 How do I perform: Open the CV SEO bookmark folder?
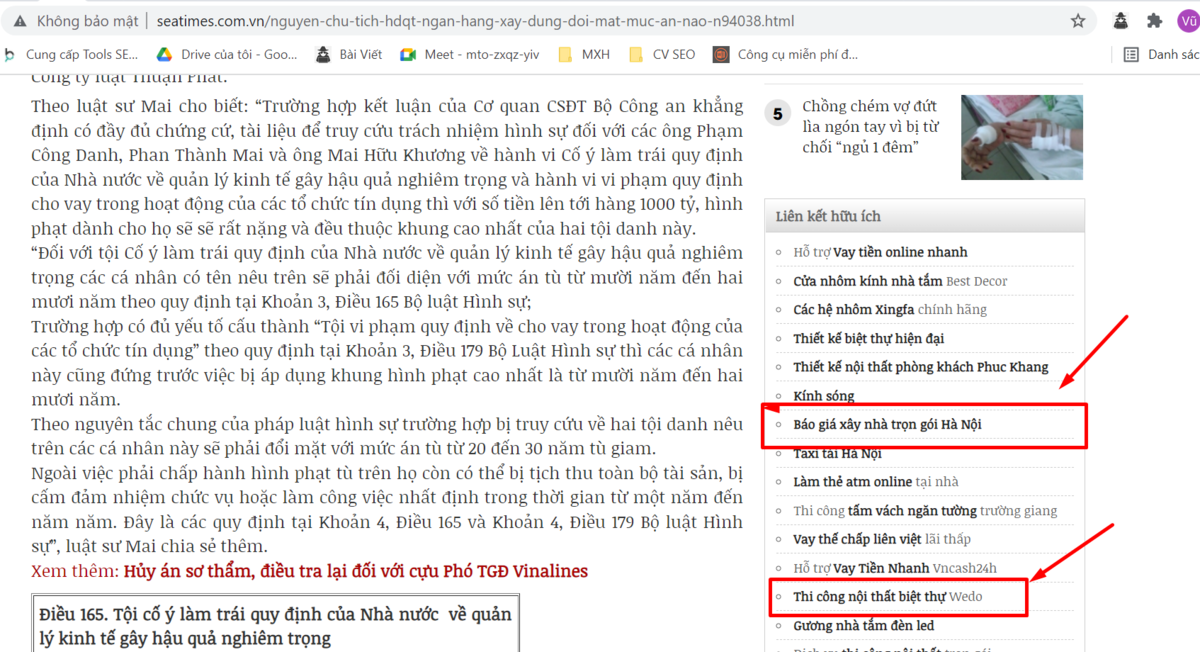tap(662, 55)
